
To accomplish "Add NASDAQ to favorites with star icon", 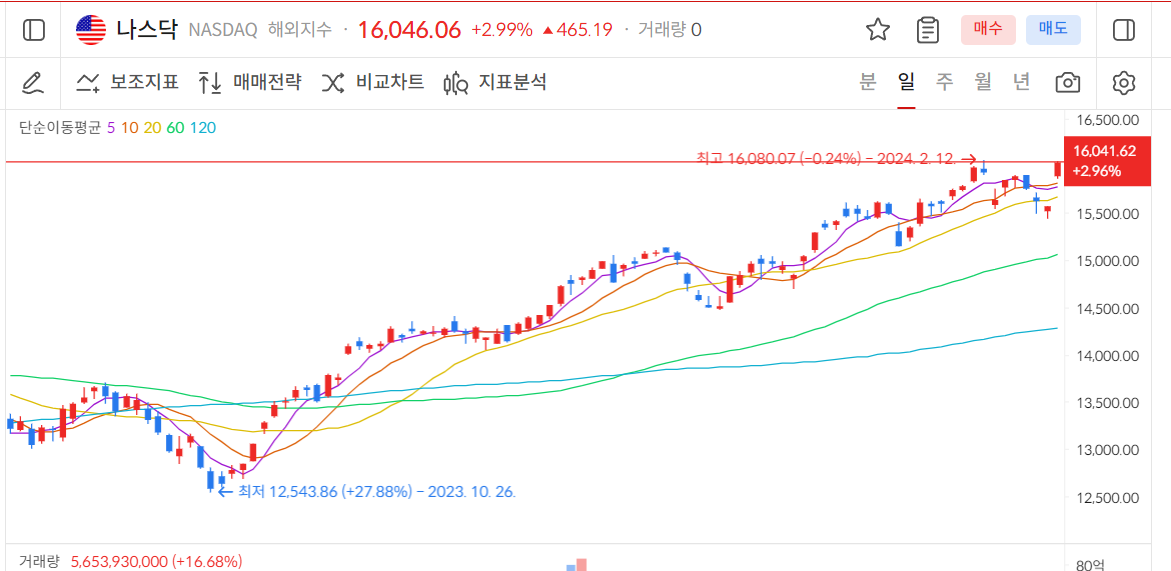I will (878, 30).
